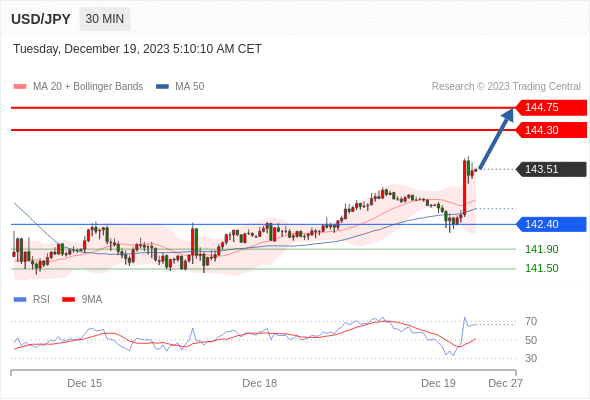590x400 pixels.
Task: Click the 141.50 green support label
Action: coord(542,268)
